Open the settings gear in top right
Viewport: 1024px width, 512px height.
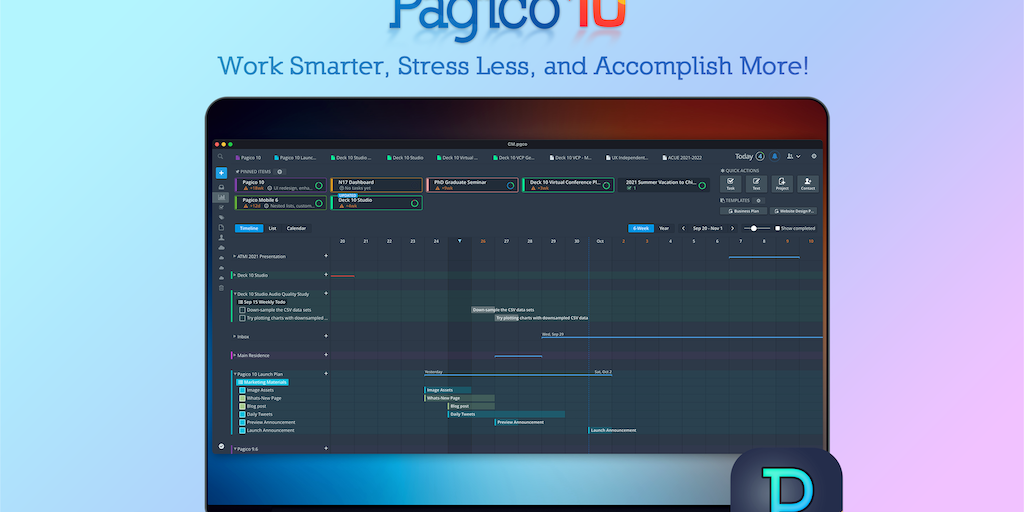click(x=814, y=157)
